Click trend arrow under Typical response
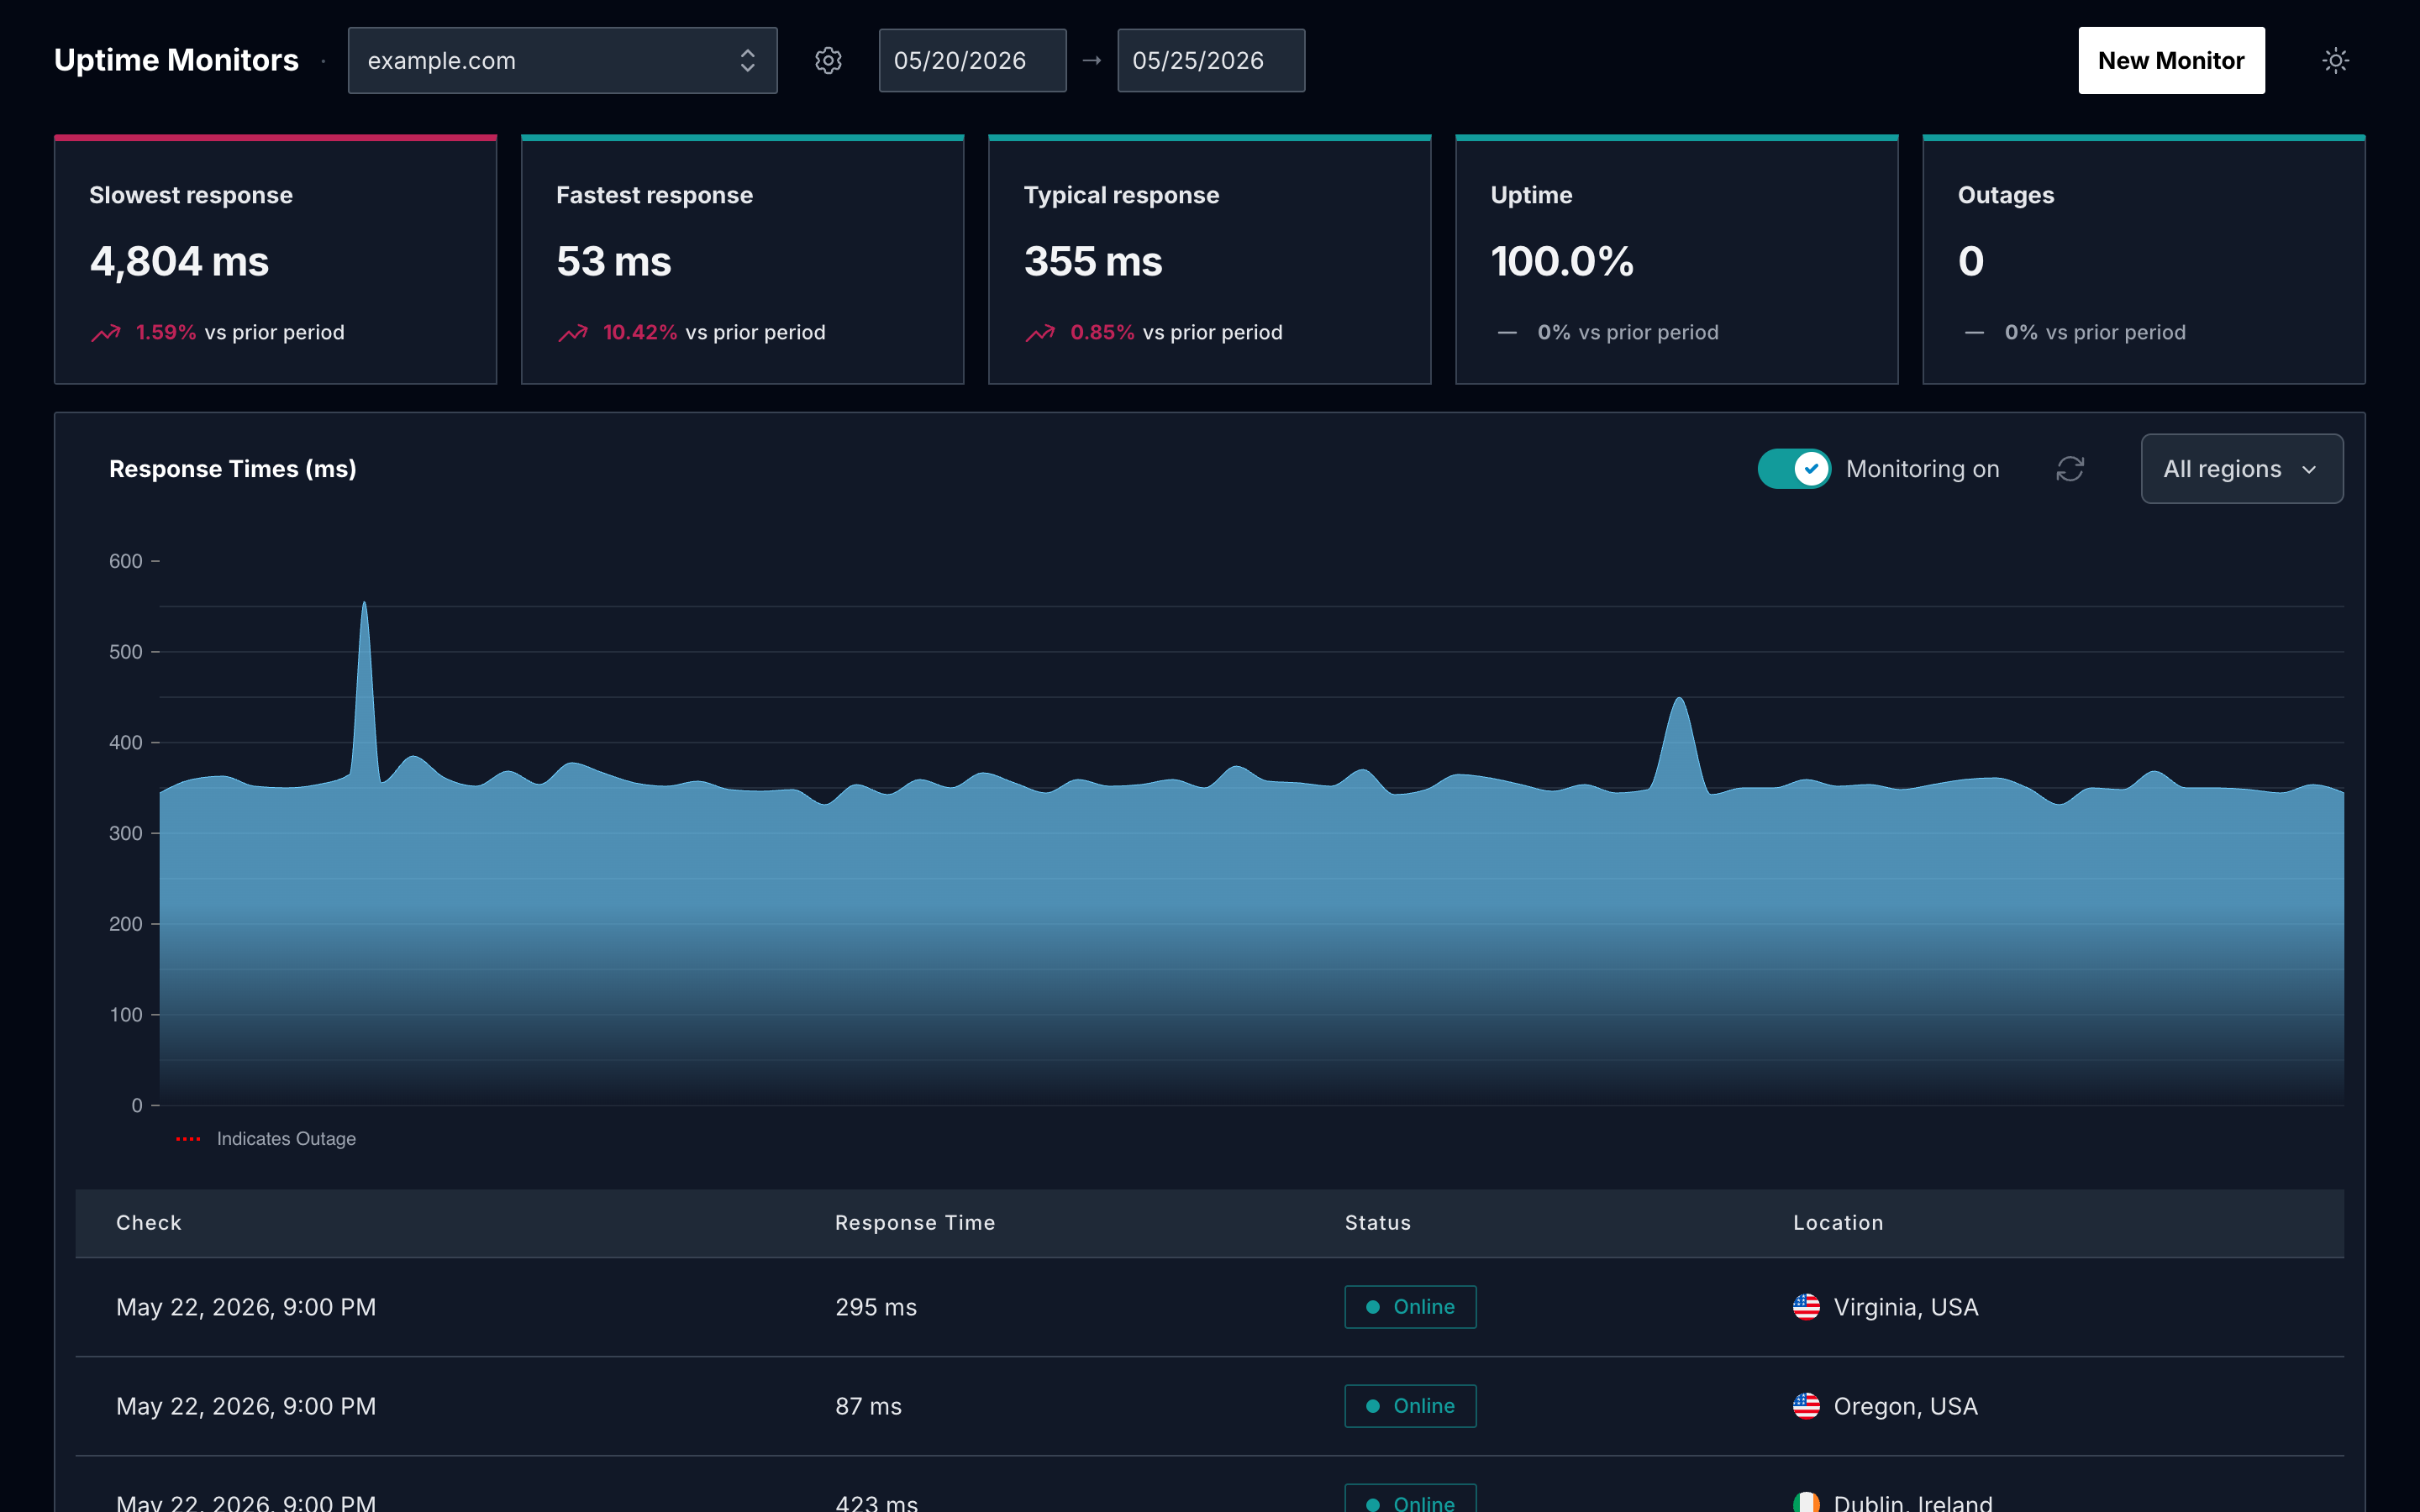 coord(1040,332)
